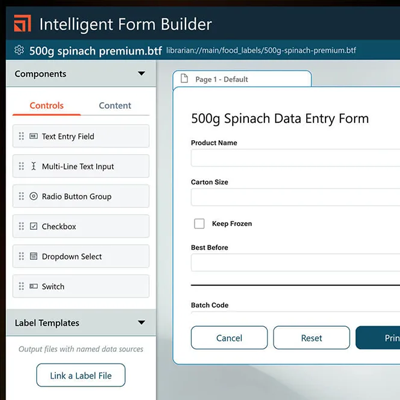This screenshot has height=400, width=400.
Task: Select the Page 1 - Default tab
Action: [242, 79]
